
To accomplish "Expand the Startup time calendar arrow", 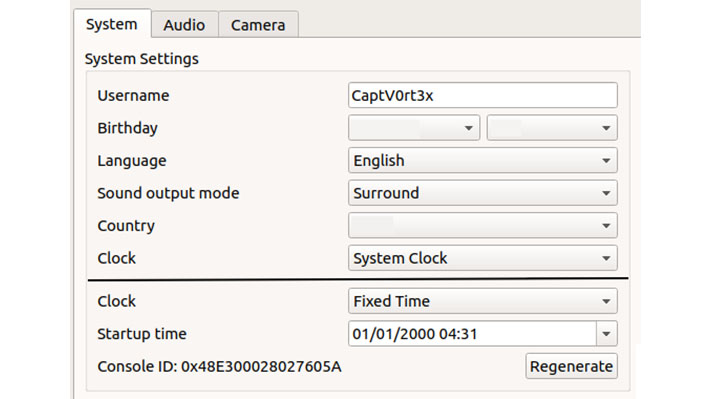I will (x=607, y=334).
